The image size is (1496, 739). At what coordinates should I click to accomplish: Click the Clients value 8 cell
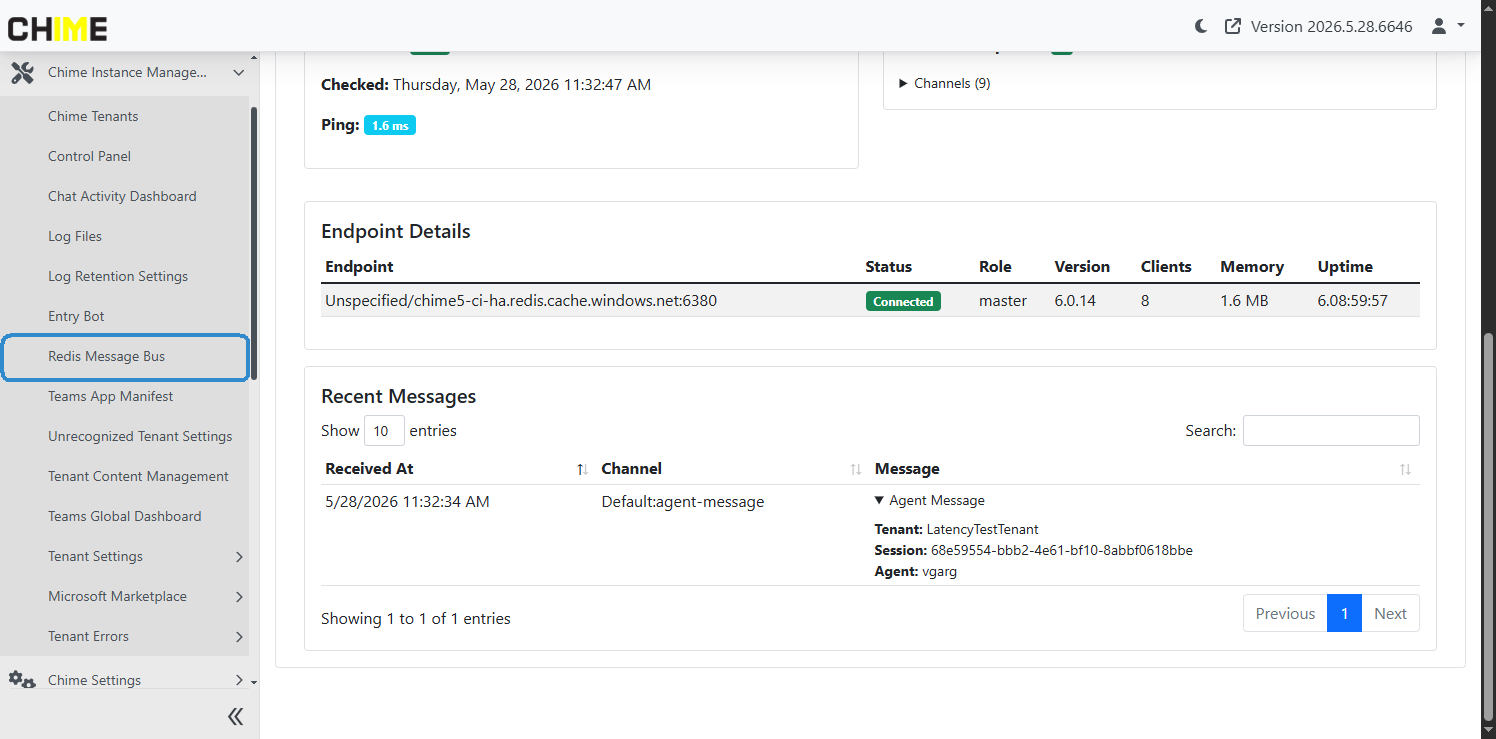point(1145,300)
